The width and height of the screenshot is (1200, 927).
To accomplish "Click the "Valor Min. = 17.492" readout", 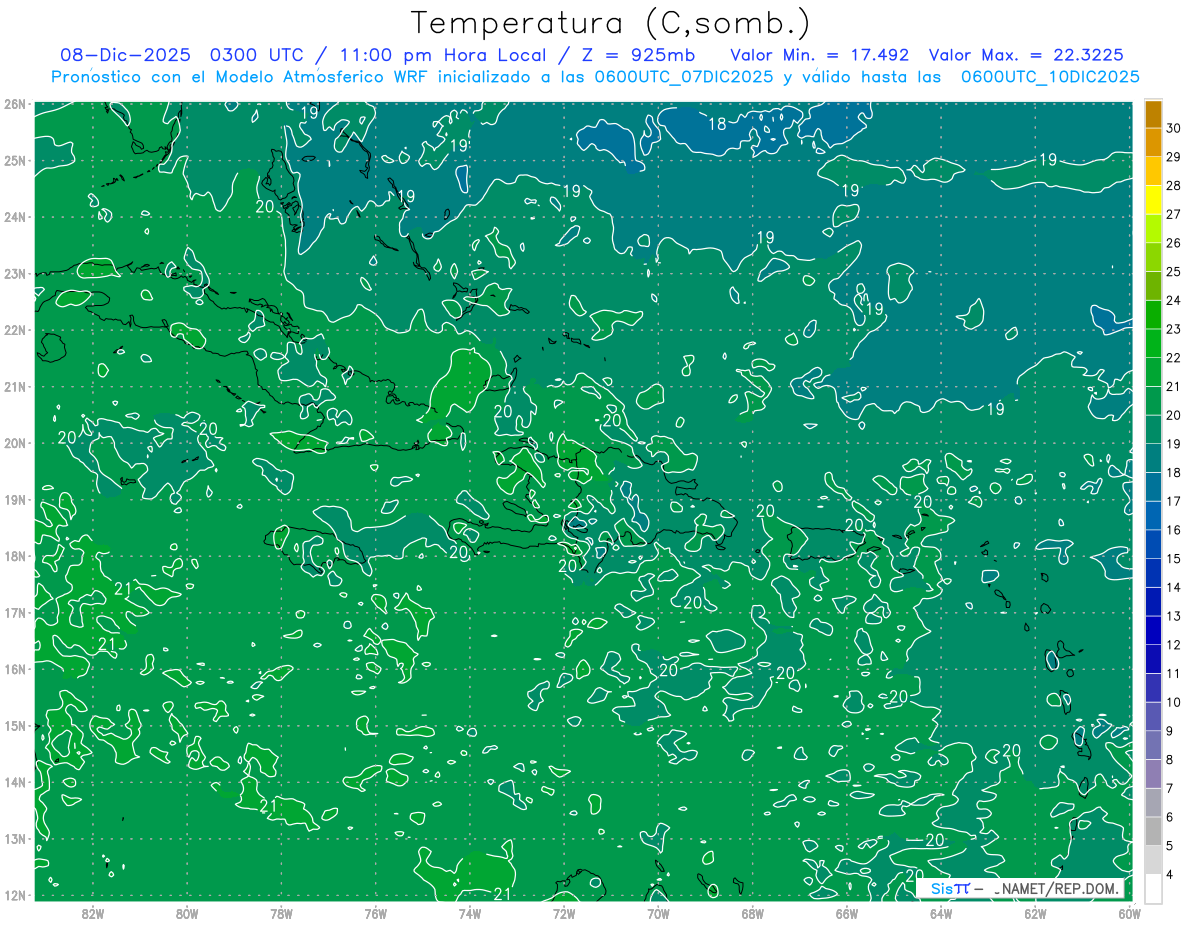I will pos(820,55).
